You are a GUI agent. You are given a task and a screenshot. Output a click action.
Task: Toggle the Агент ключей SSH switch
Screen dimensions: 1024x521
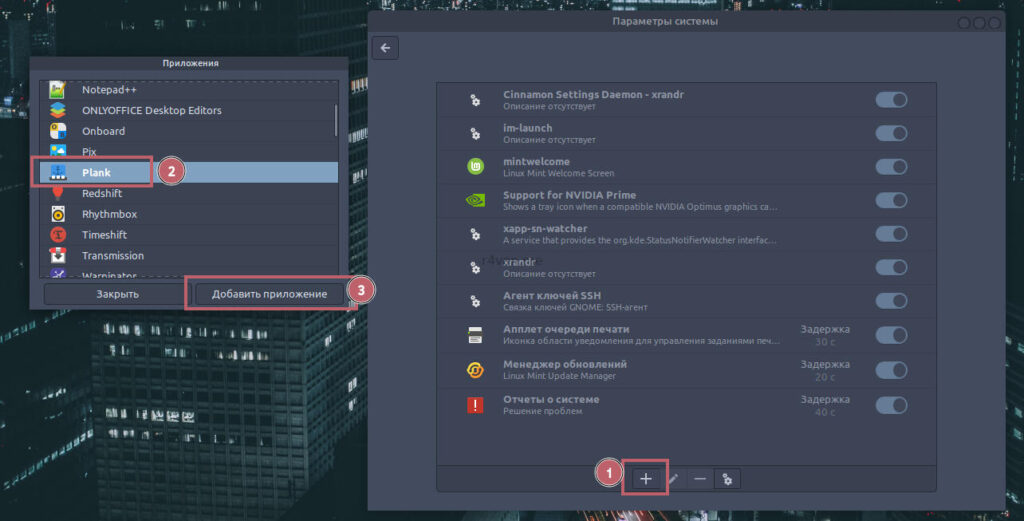point(890,302)
